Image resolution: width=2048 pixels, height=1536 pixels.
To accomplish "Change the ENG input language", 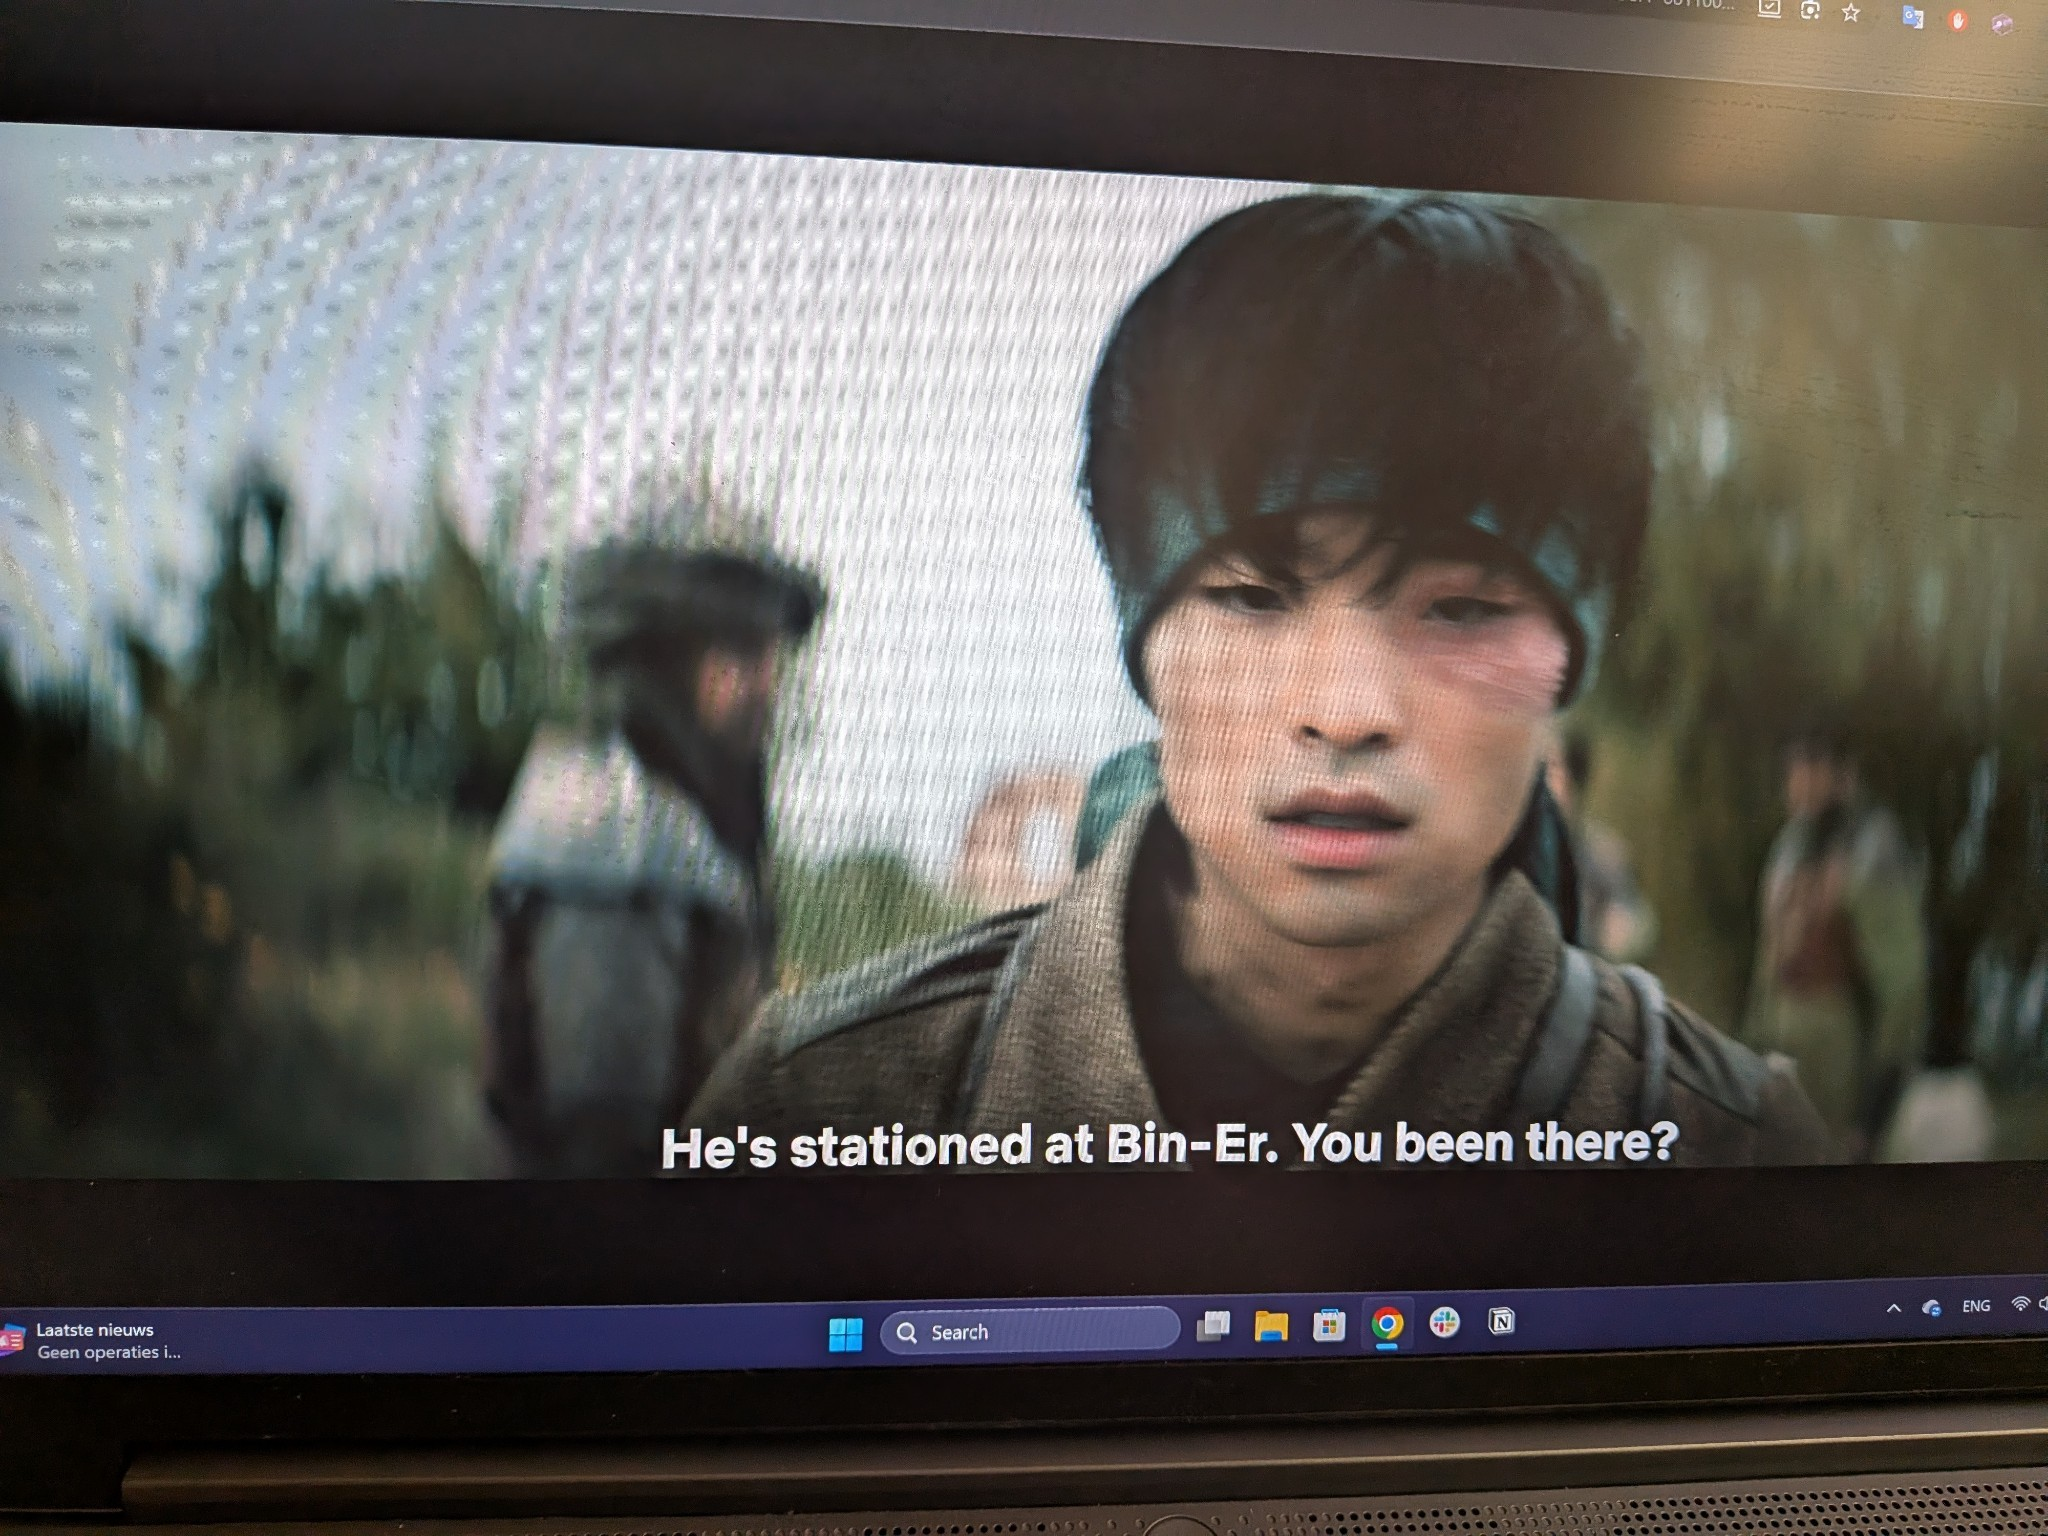I will point(1976,1305).
